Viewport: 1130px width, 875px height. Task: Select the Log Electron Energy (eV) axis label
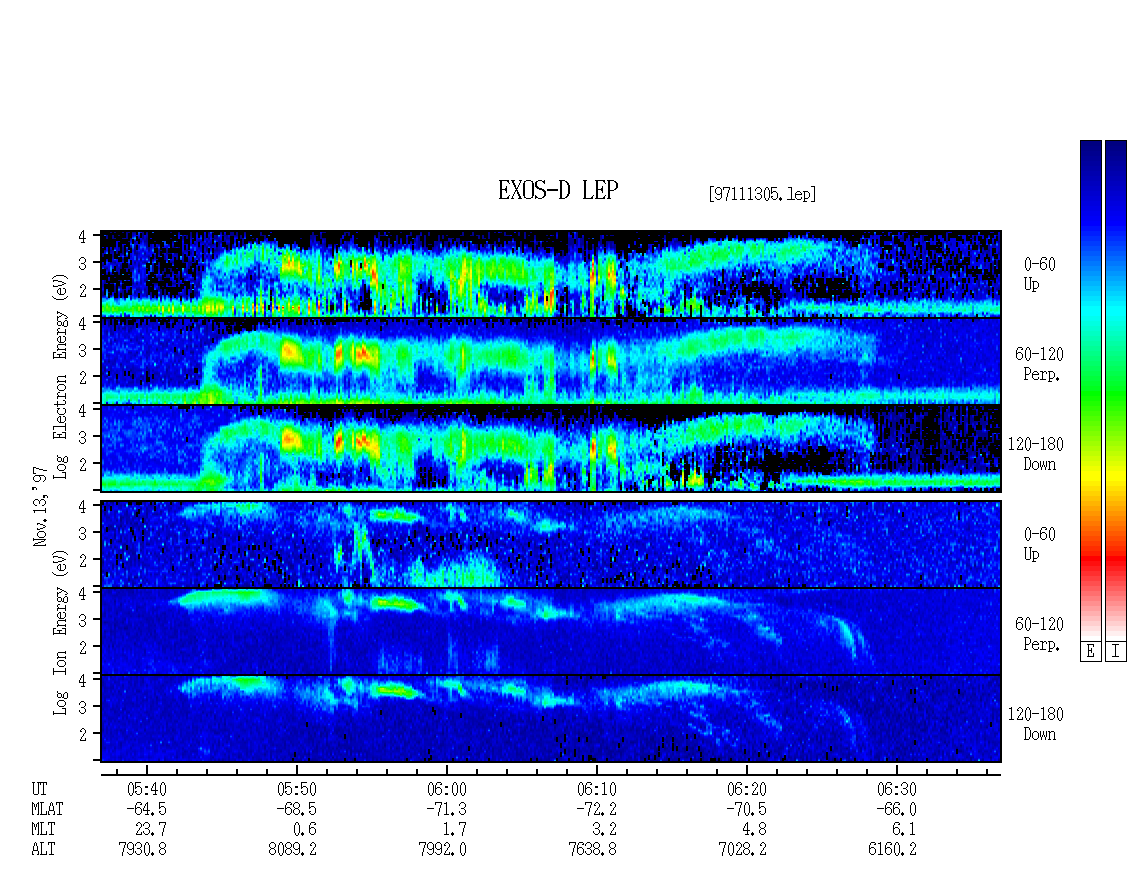coord(61,376)
